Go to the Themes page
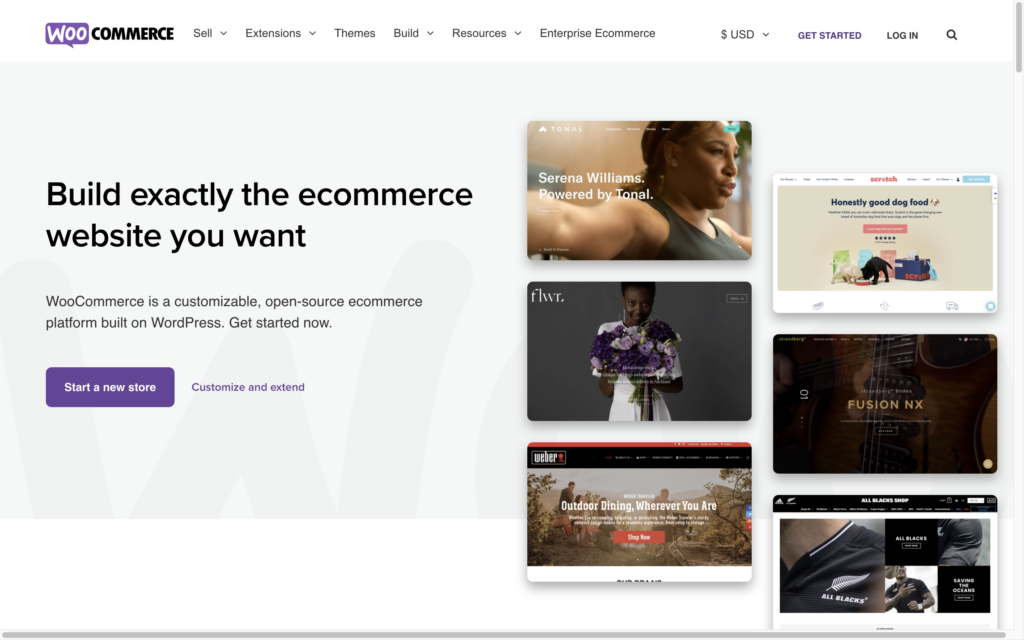Image resolution: width=1024 pixels, height=640 pixels. click(354, 33)
